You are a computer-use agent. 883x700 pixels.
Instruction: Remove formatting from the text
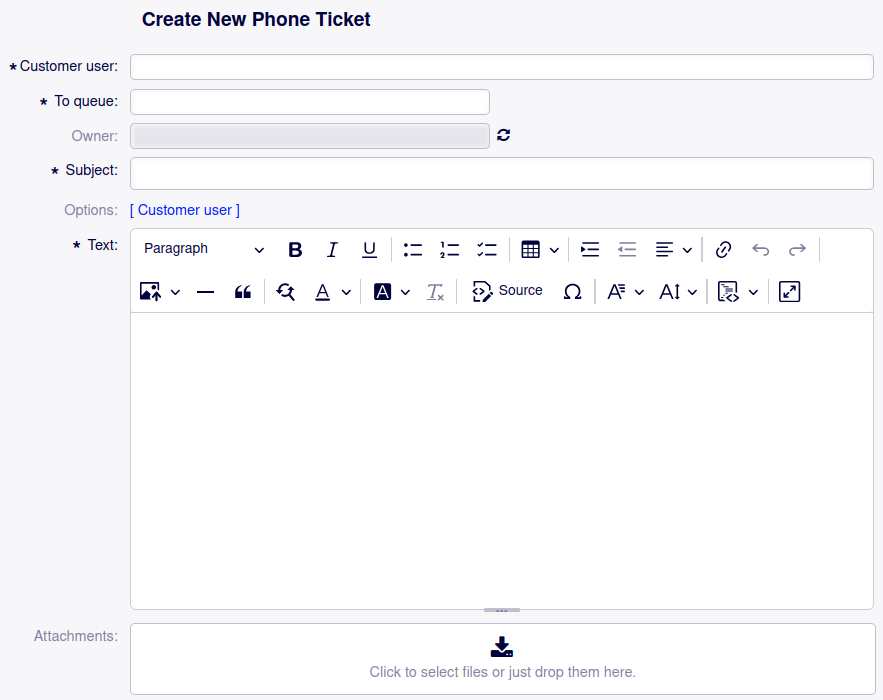[435, 292]
